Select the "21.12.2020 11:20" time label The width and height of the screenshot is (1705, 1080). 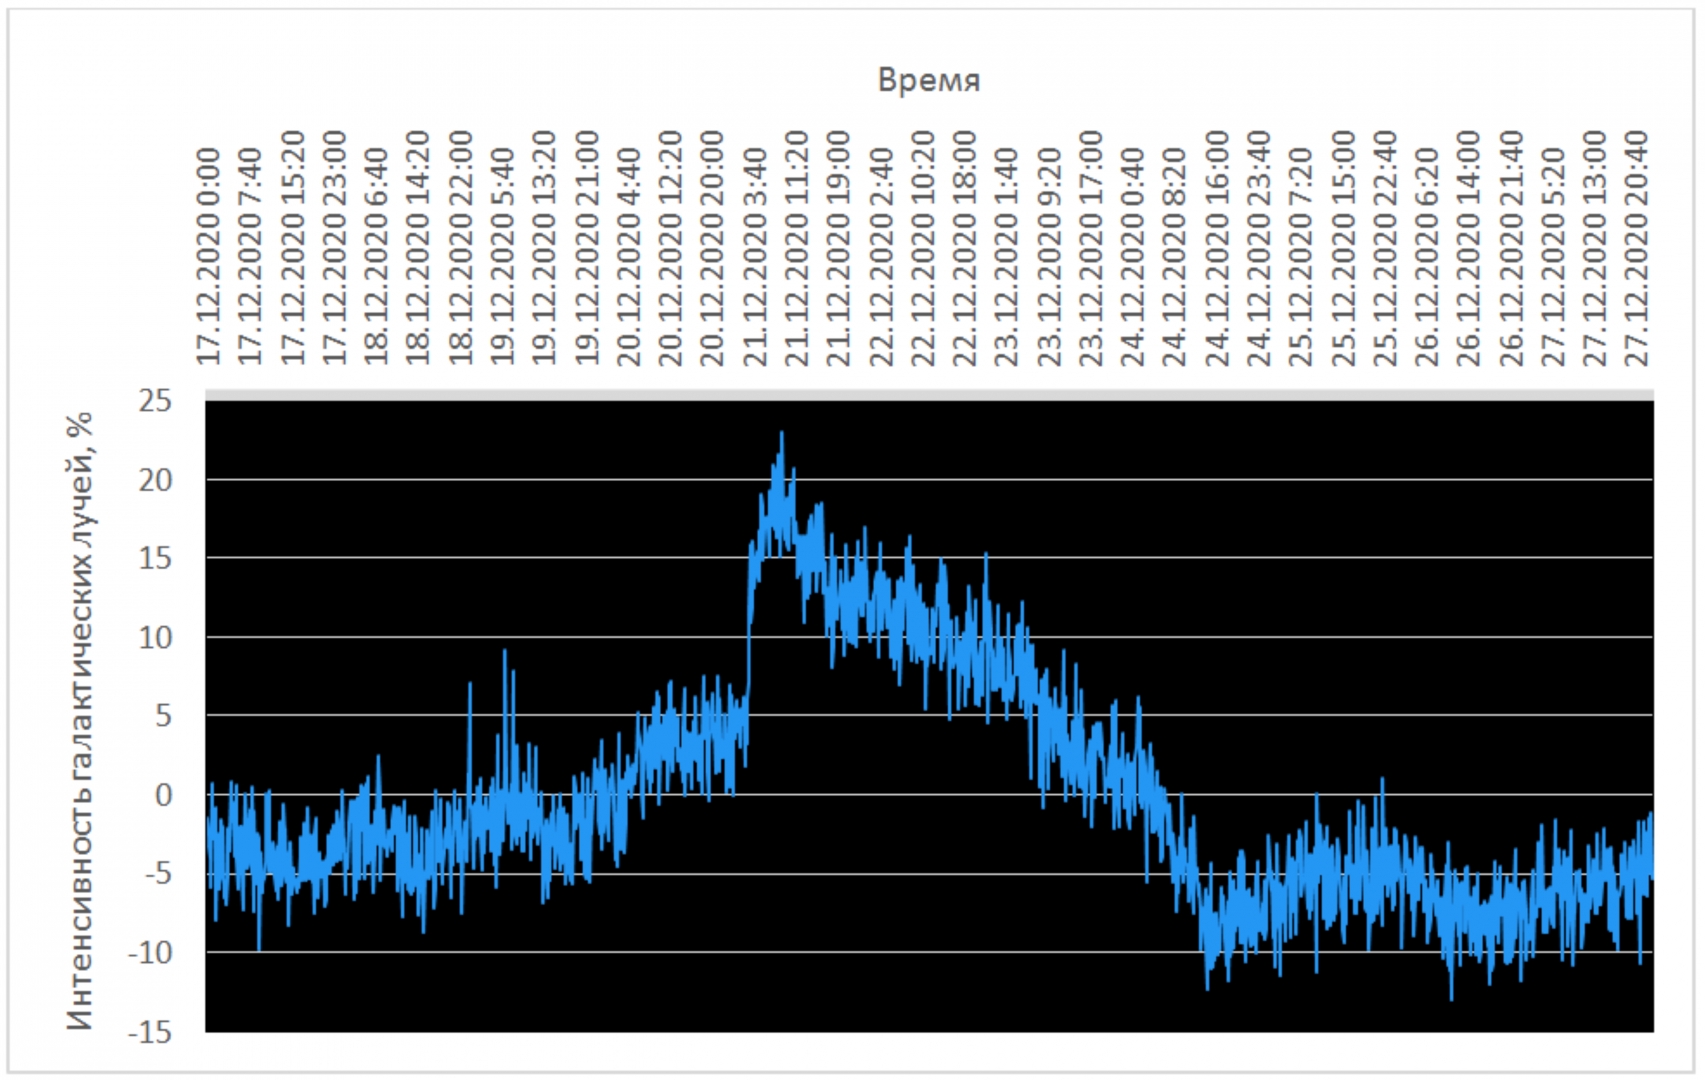coord(796,248)
